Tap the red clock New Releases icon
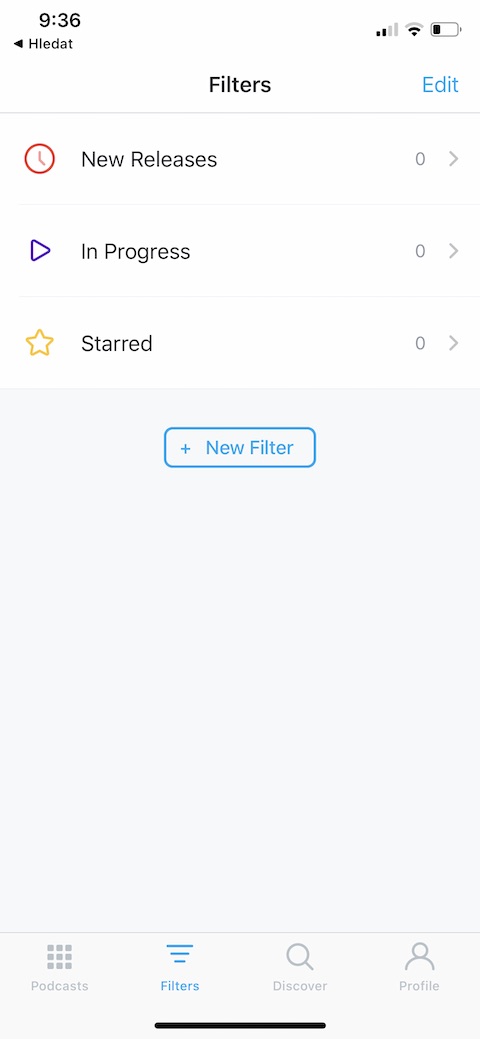 pyautogui.click(x=40, y=159)
